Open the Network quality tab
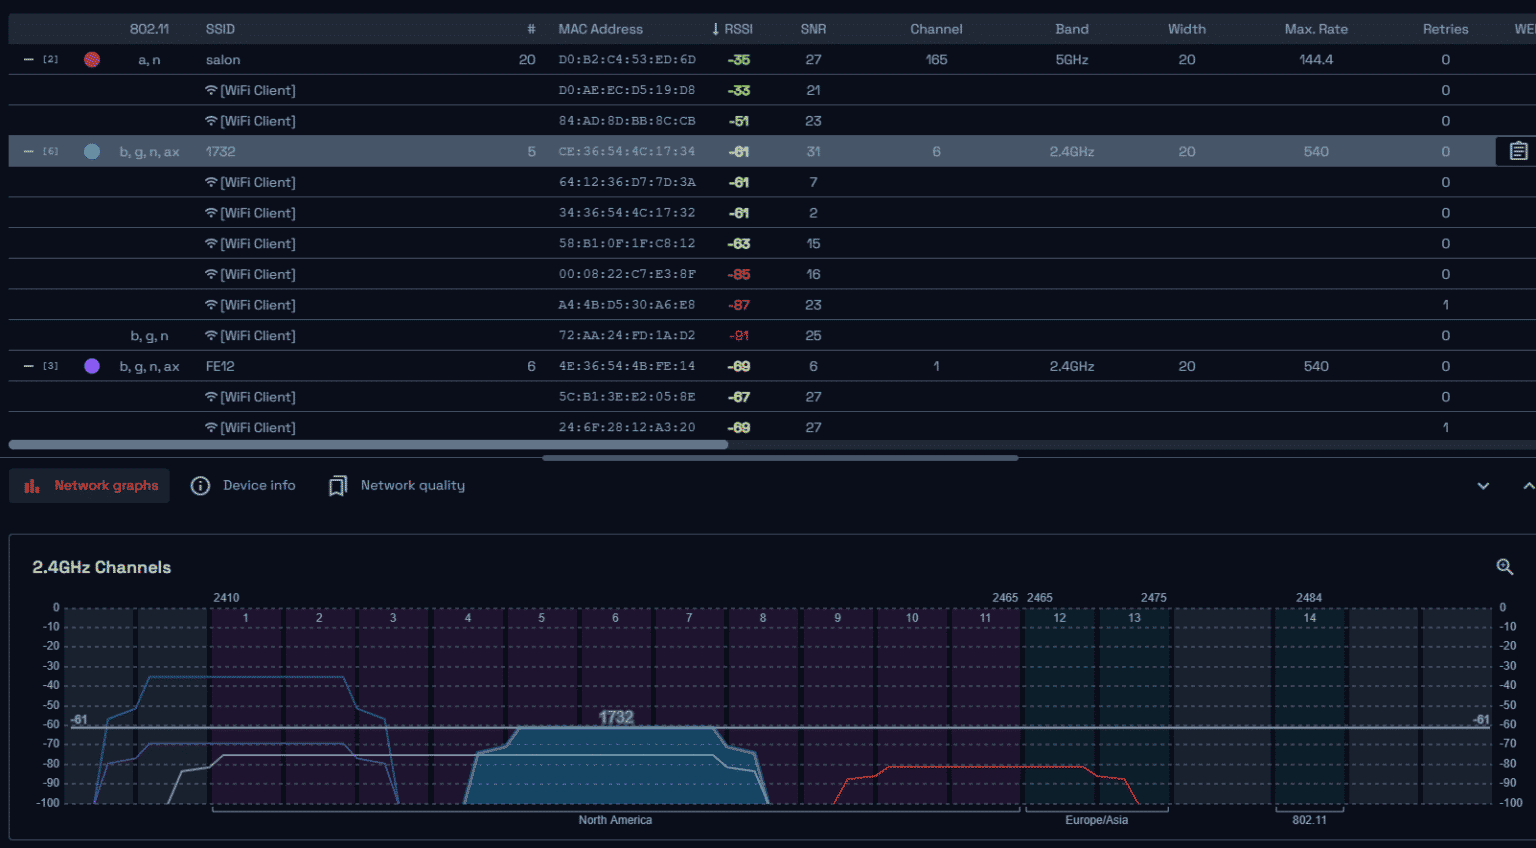This screenshot has height=848, width=1536. (x=412, y=485)
